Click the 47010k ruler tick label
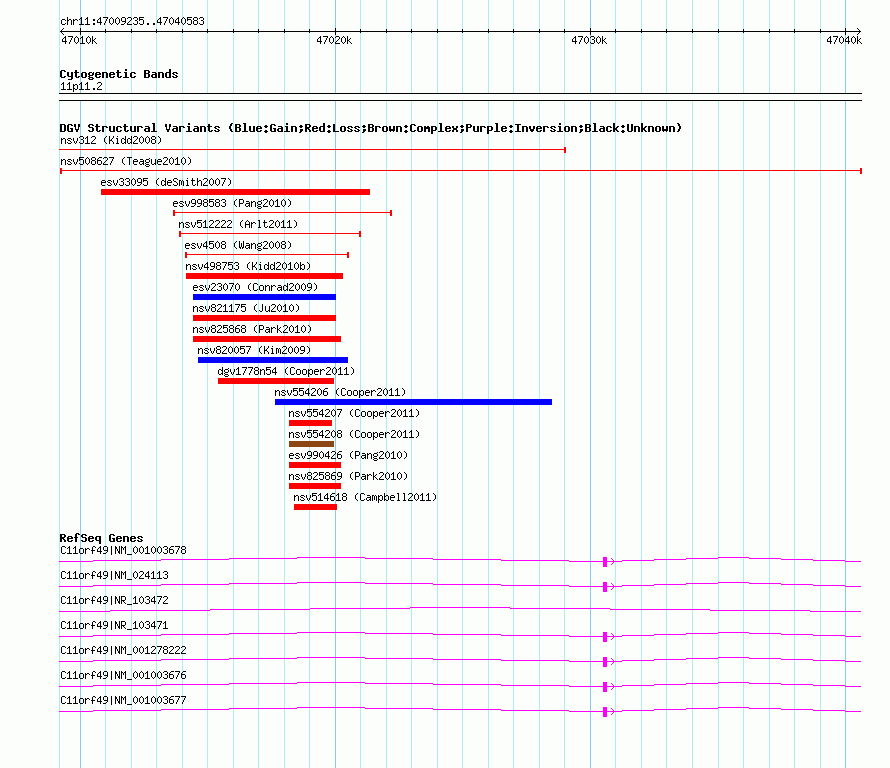 point(79,40)
